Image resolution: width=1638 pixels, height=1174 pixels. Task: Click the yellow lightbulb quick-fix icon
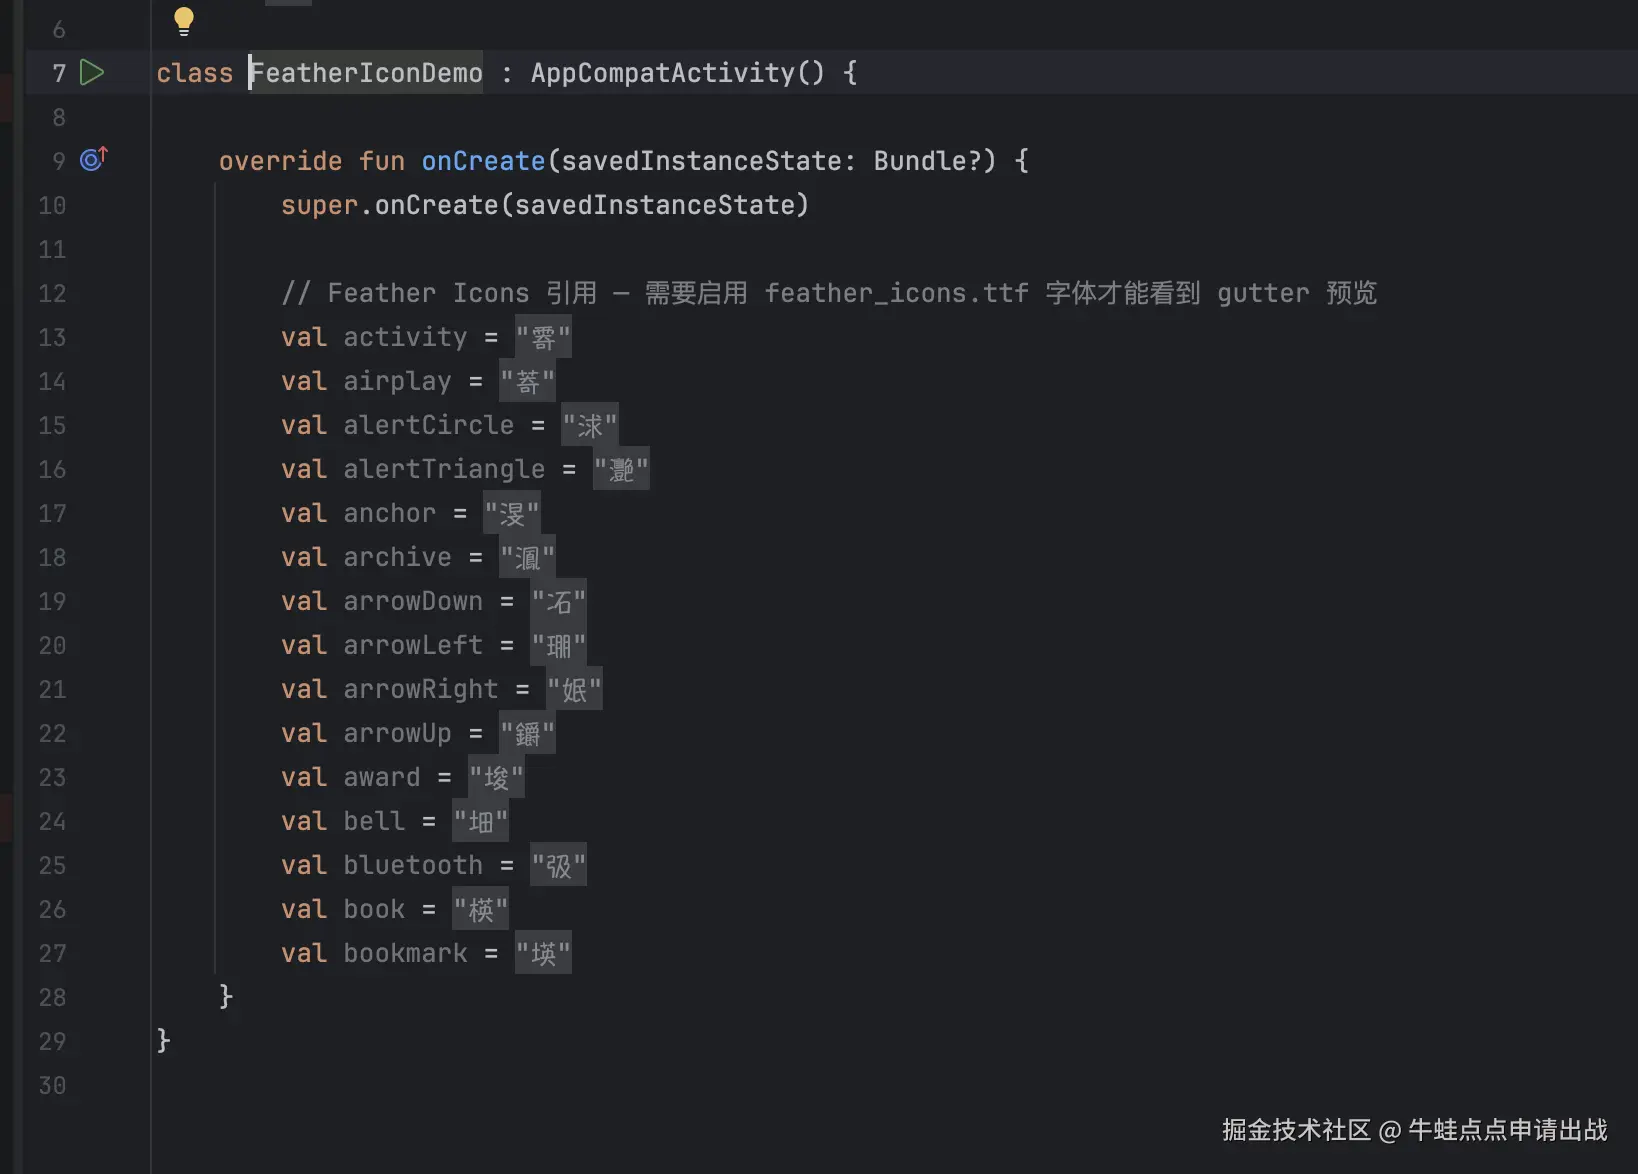(184, 20)
